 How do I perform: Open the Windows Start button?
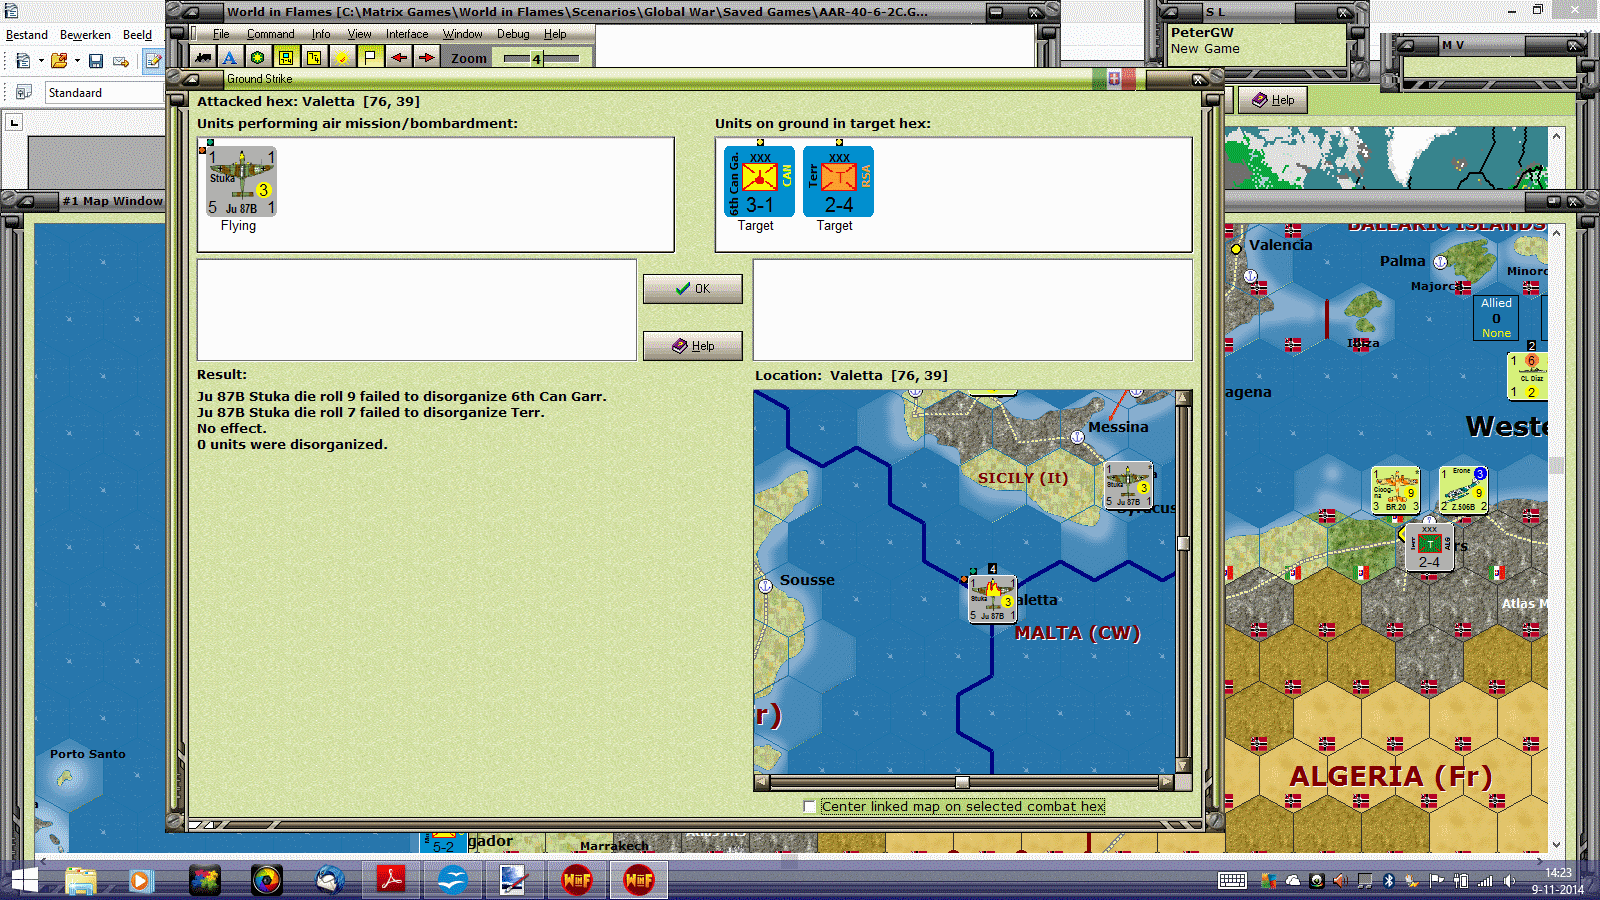24,880
